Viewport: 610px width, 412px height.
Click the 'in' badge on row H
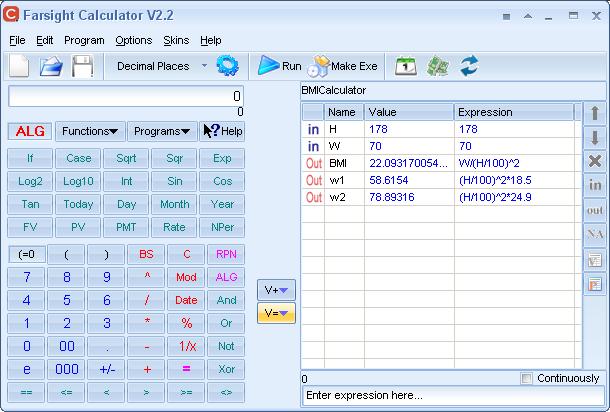(x=313, y=129)
